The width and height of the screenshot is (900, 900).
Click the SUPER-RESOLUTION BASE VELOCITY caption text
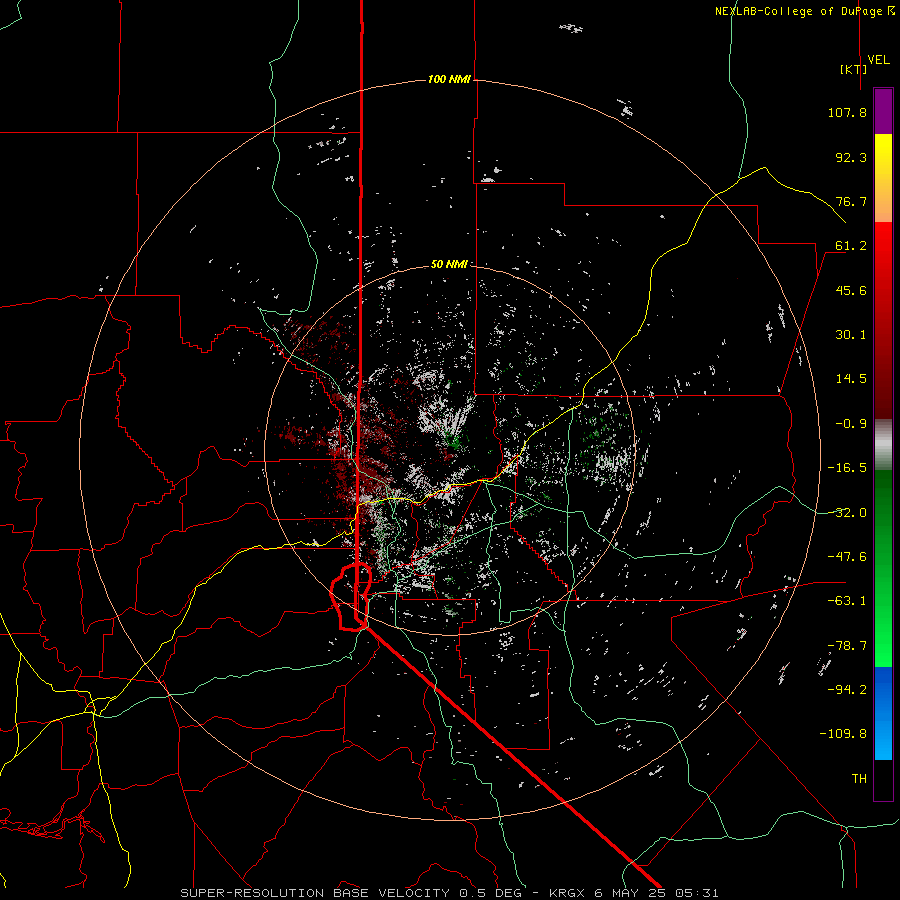pyautogui.click(x=315, y=893)
